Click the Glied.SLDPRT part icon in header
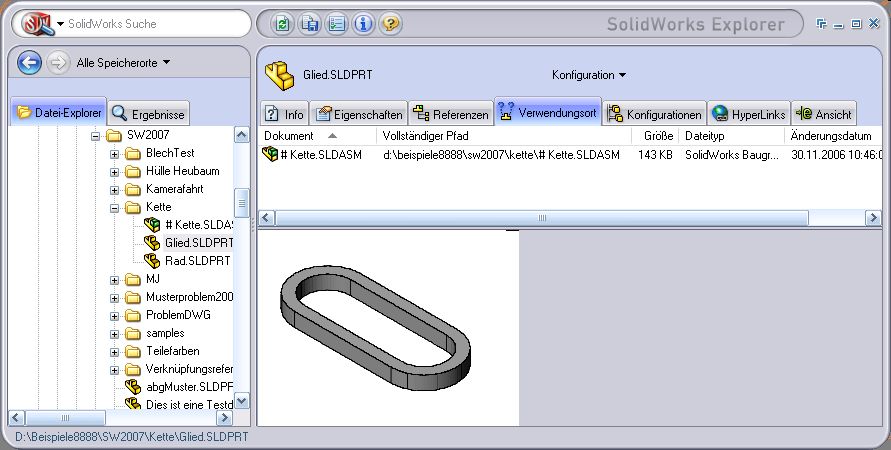This screenshot has height=450, width=891. (x=280, y=76)
